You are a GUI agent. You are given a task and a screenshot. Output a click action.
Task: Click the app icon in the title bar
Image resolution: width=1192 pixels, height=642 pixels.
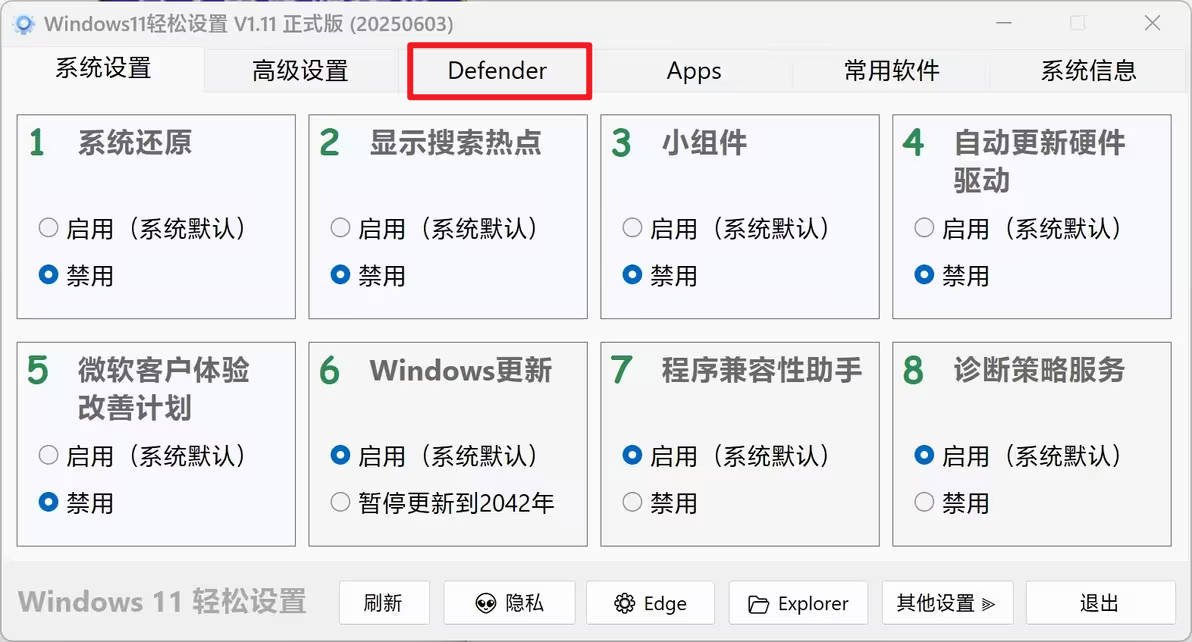24,23
